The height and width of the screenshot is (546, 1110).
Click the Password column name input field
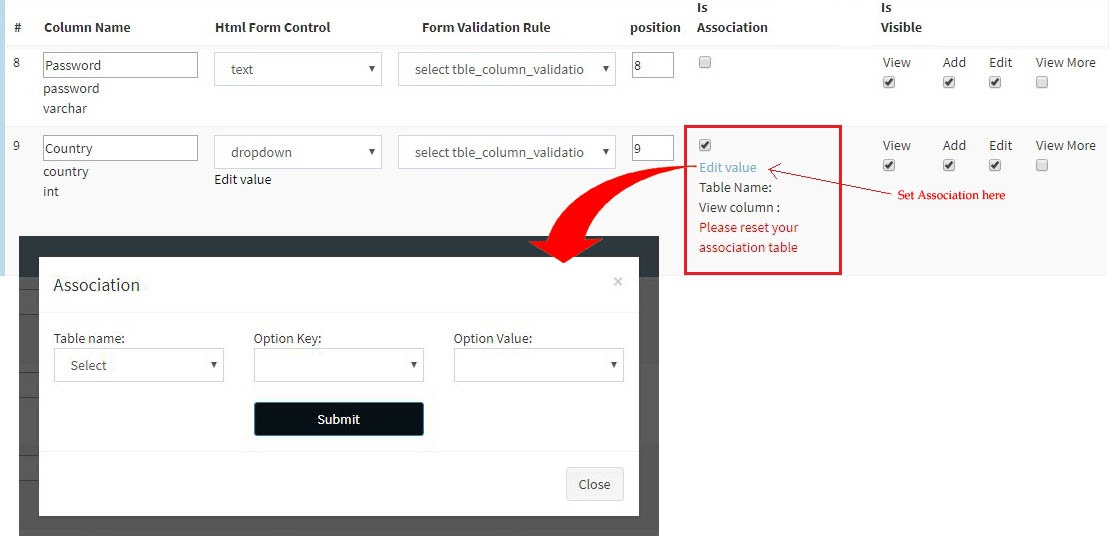point(120,65)
